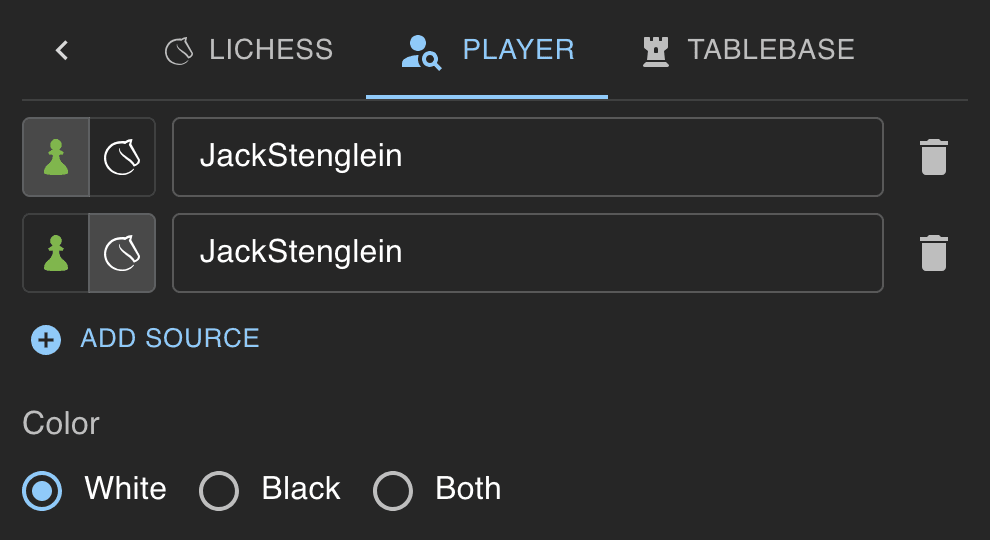Click the Lichess knight icon in tab bar

tap(179, 51)
